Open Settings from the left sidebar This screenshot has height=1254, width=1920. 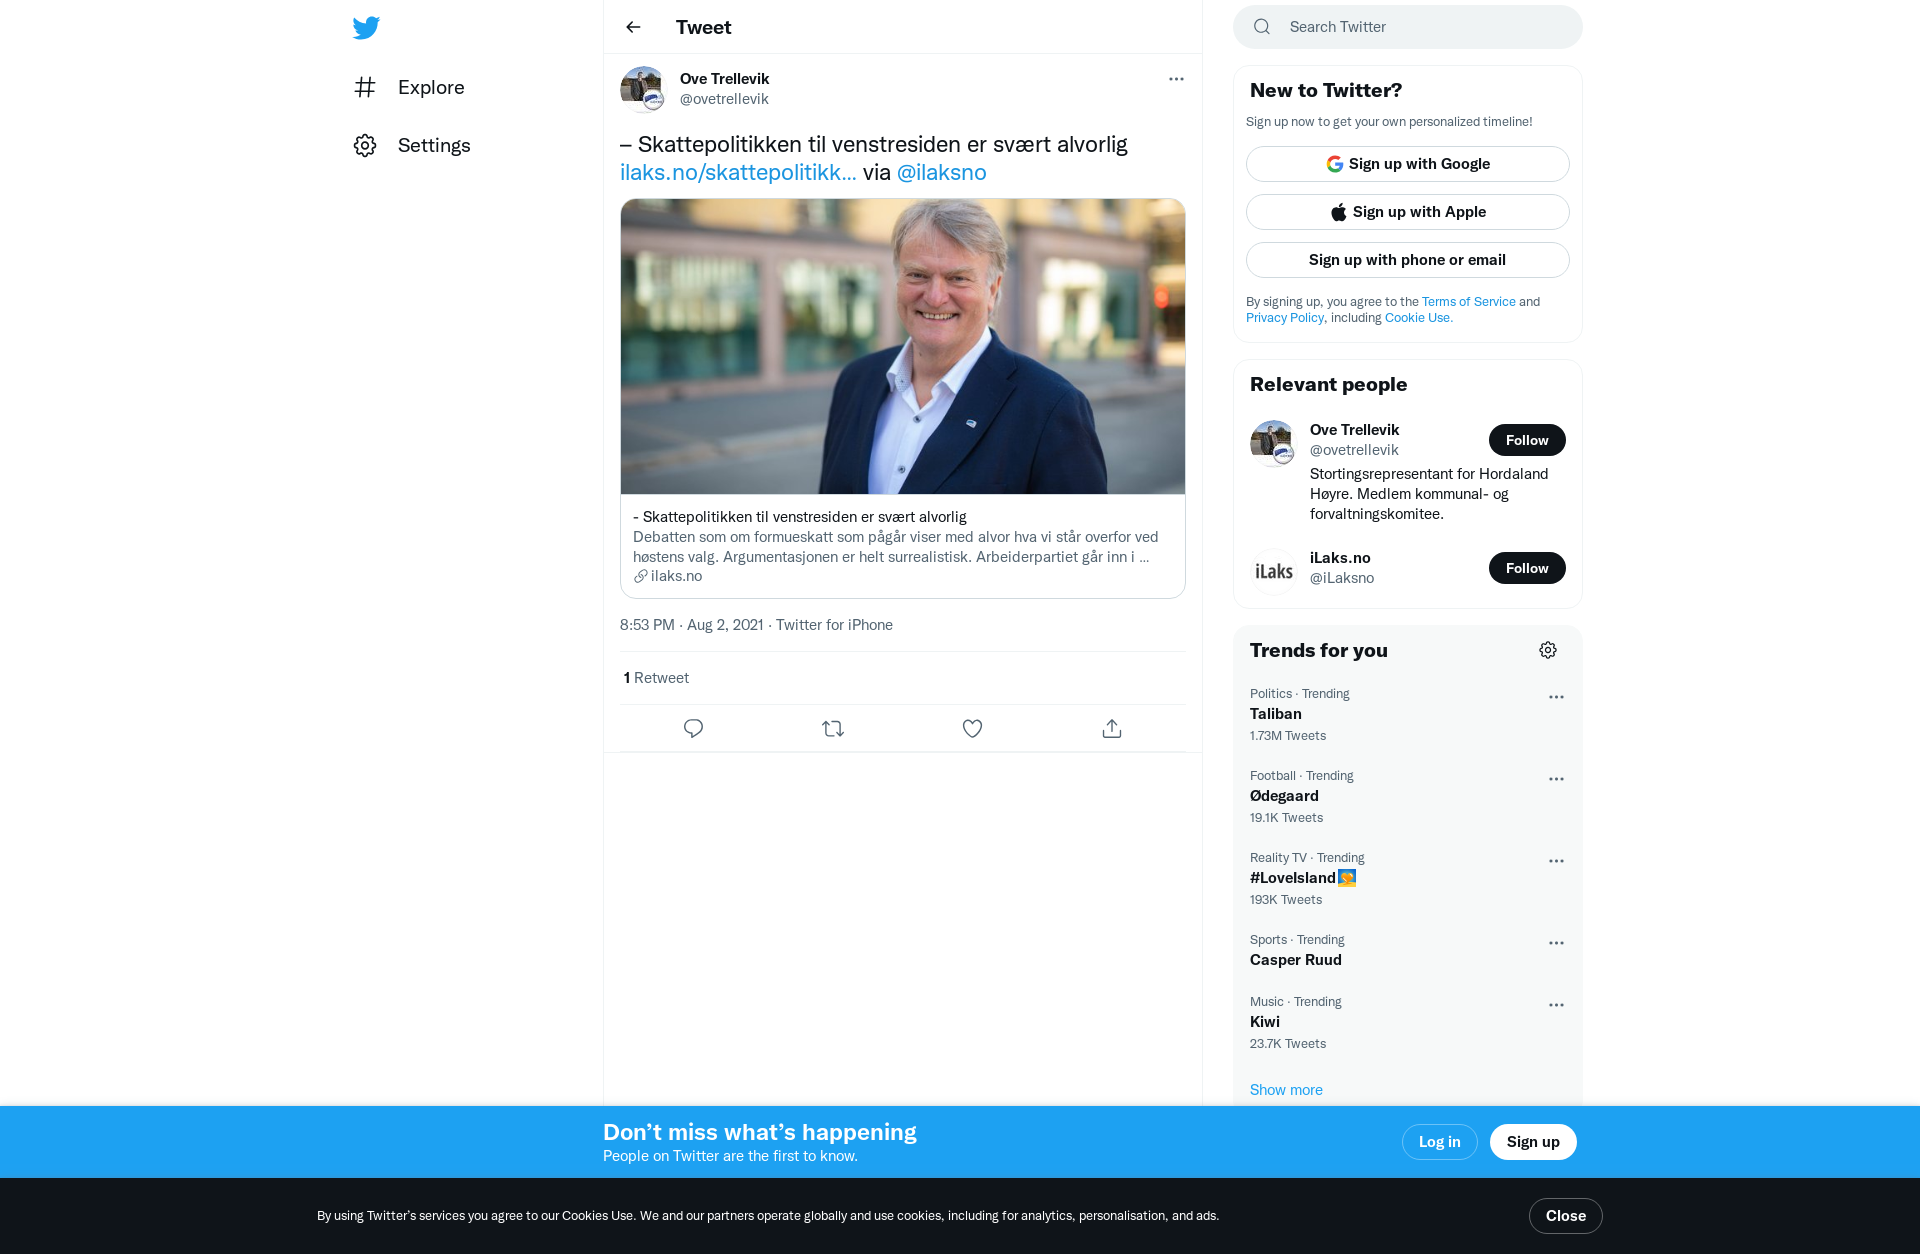pyautogui.click(x=412, y=145)
